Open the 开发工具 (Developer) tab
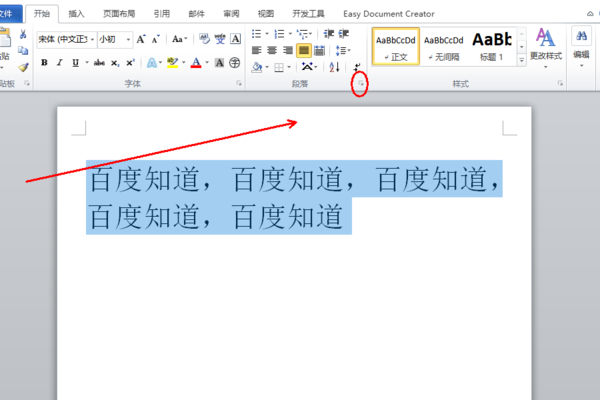 pos(308,14)
